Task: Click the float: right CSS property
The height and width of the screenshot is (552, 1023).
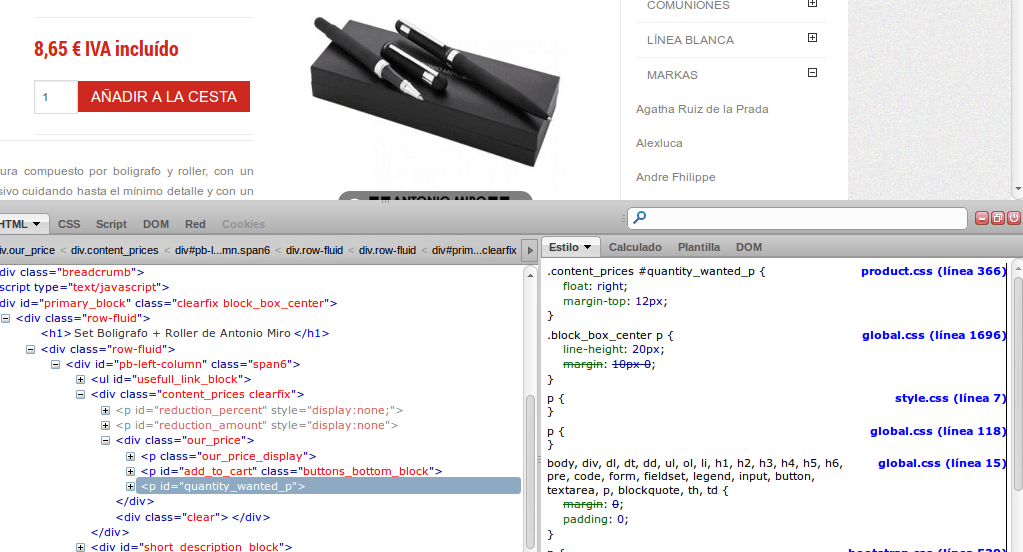Action: (x=595, y=286)
